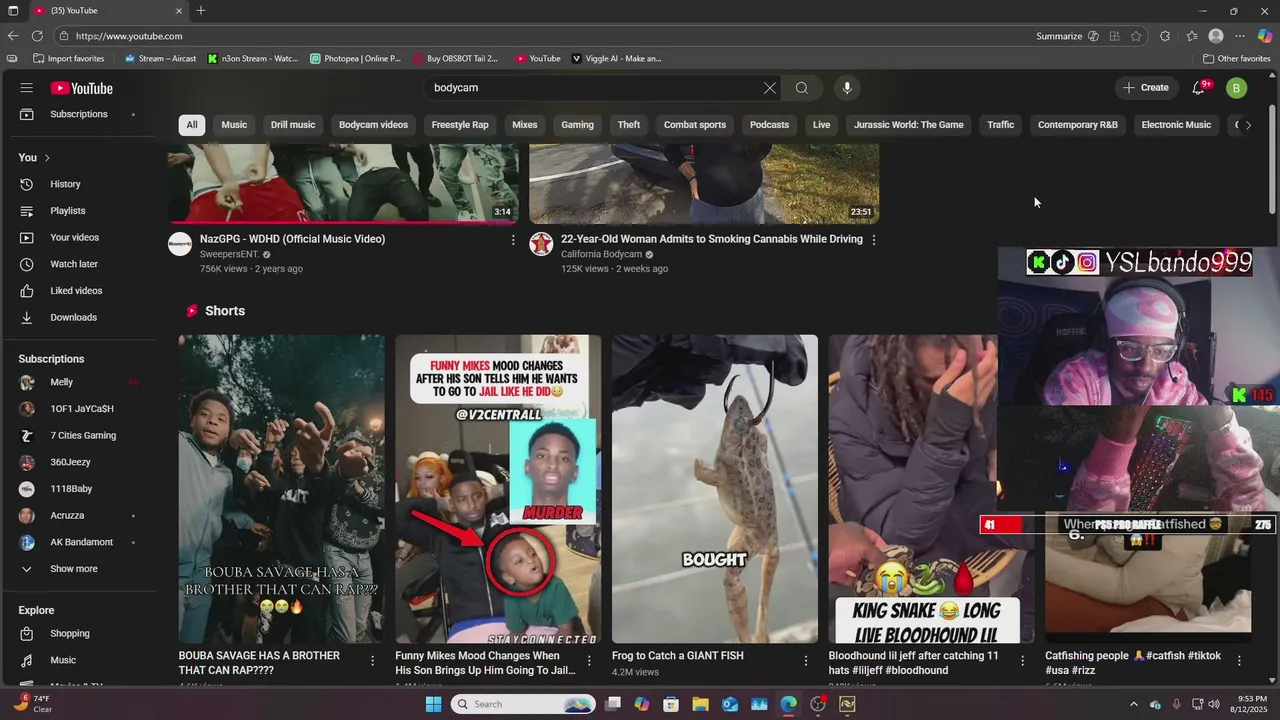Select the Bodycam videos chip
This screenshot has width=1280, height=720.
click(373, 125)
